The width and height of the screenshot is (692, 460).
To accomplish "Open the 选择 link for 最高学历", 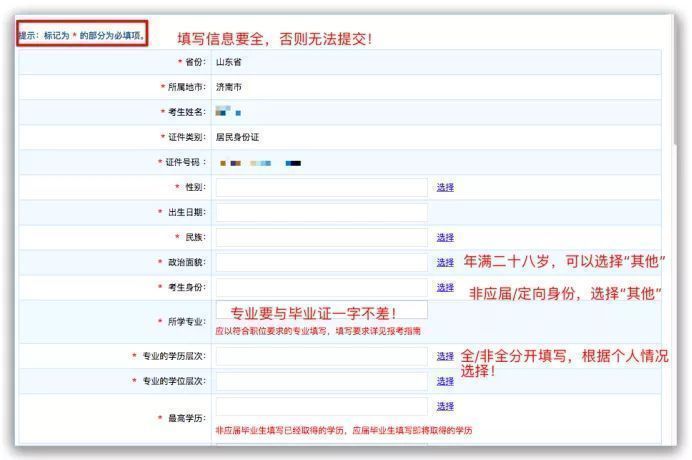I will coord(445,407).
